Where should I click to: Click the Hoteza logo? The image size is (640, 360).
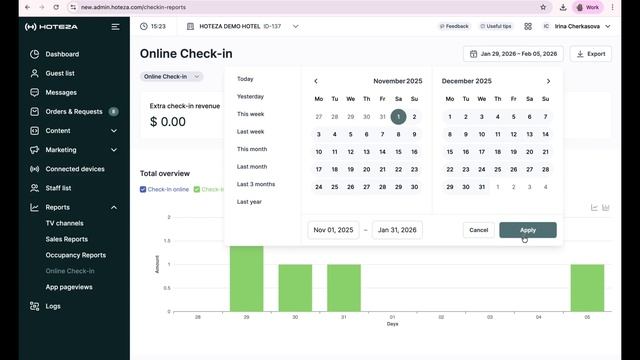[51, 27]
